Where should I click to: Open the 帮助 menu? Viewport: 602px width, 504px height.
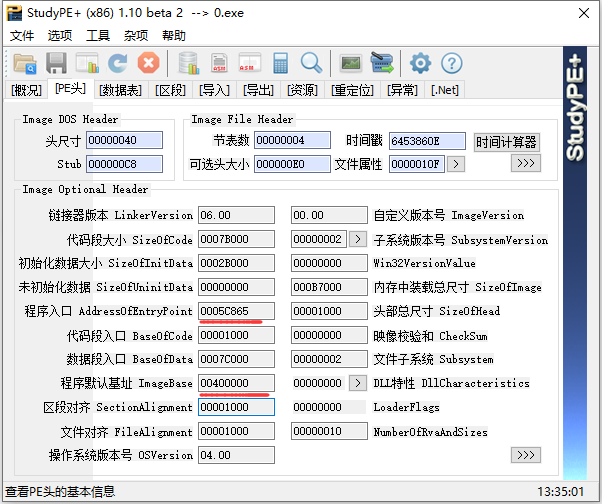174,36
